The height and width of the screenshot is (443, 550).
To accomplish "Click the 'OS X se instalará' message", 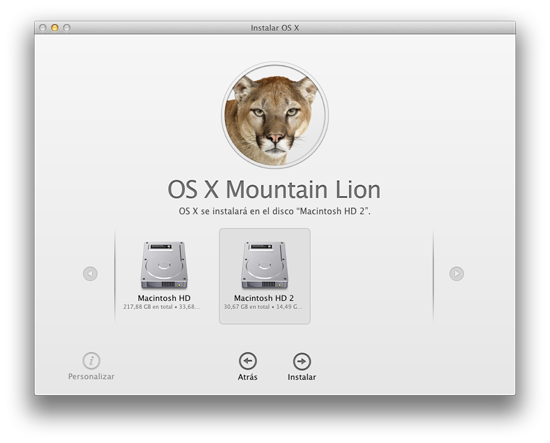I will point(275,211).
